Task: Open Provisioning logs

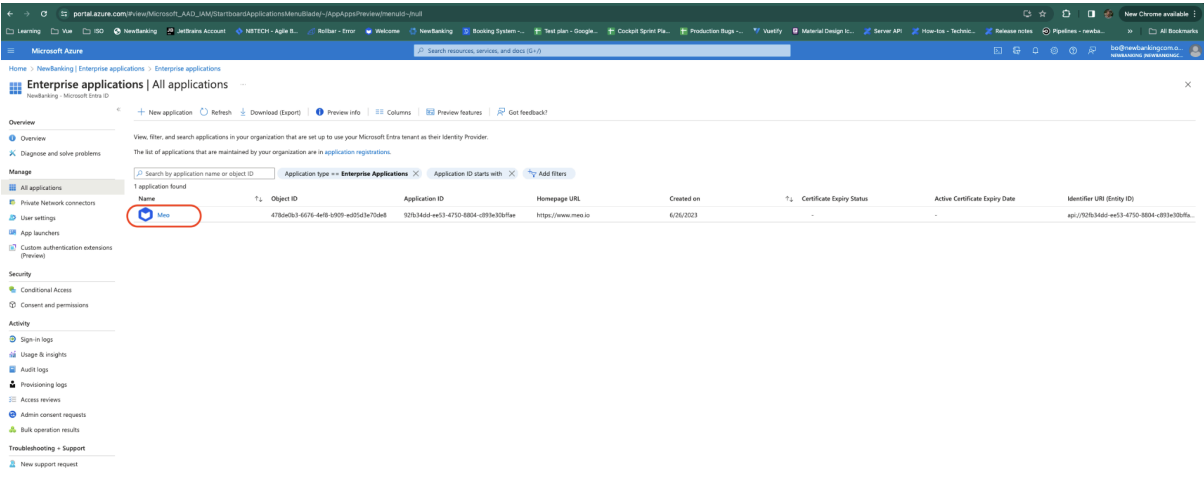Action: [x=37, y=384]
